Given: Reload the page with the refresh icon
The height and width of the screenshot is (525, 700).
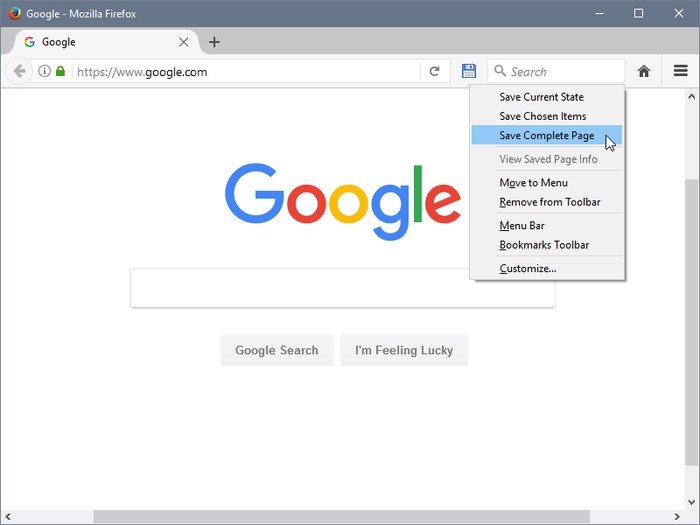Looking at the screenshot, I should click(434, 71).
